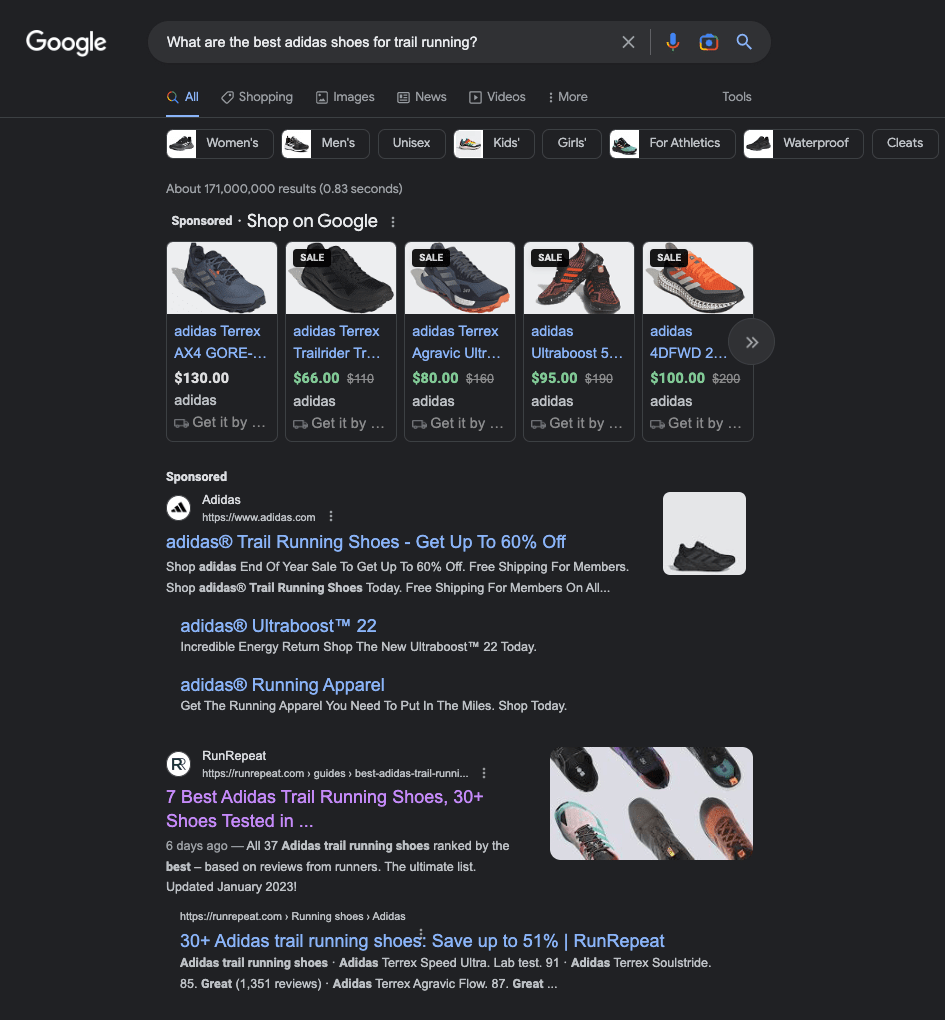The width and height of the screenshot is (945, 1020).
Task: Filter results by Women's chip
Action: coord(220,144)
